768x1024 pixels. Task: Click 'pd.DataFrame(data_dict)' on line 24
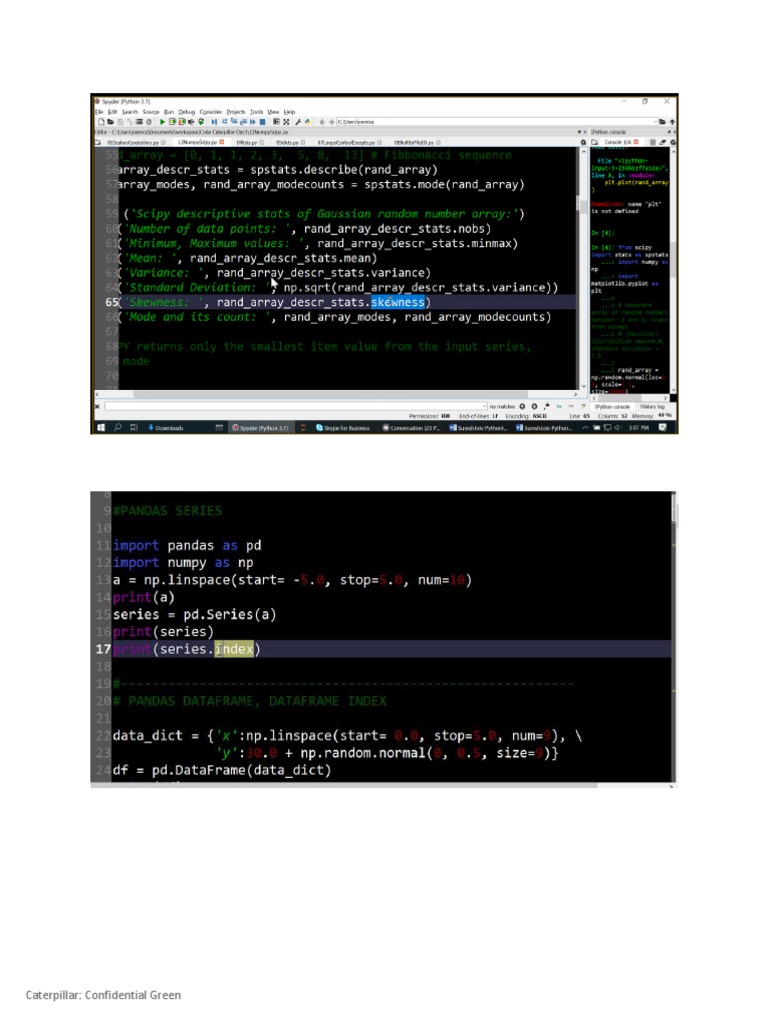pos(242,770)
